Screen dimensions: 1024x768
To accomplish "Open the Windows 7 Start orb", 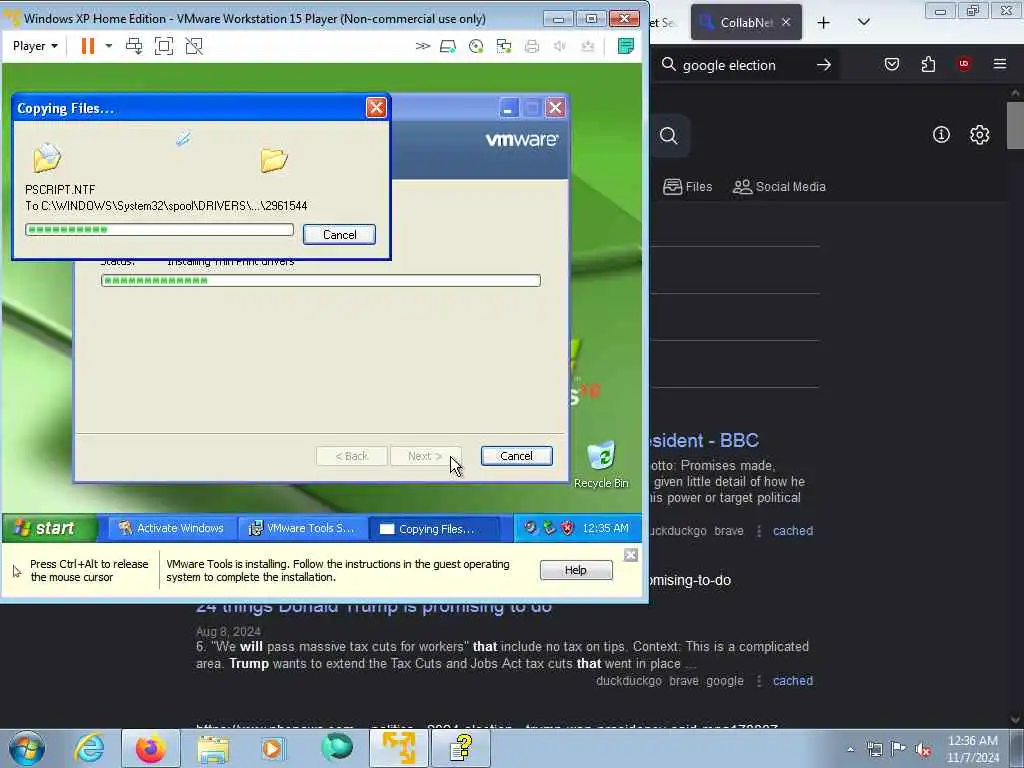I will pyautogui.click(x=27, y=748).
